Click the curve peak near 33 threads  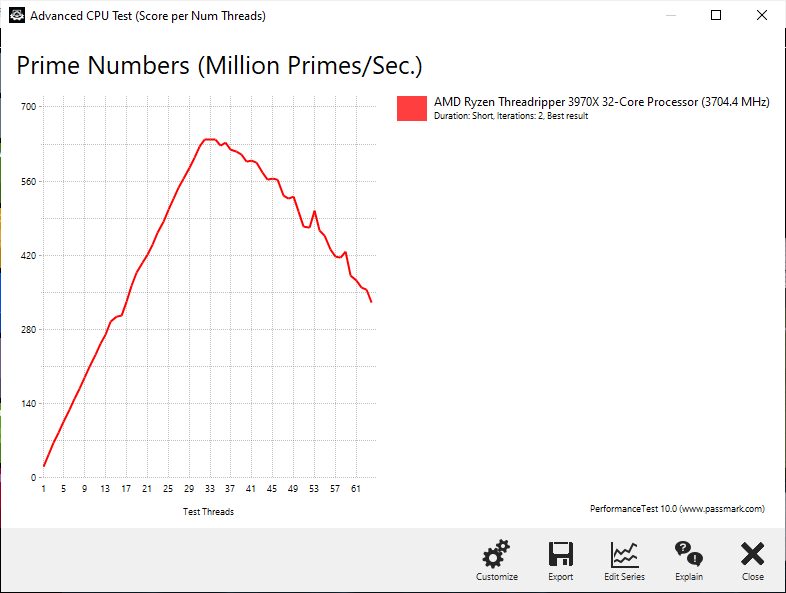point(210,139)
